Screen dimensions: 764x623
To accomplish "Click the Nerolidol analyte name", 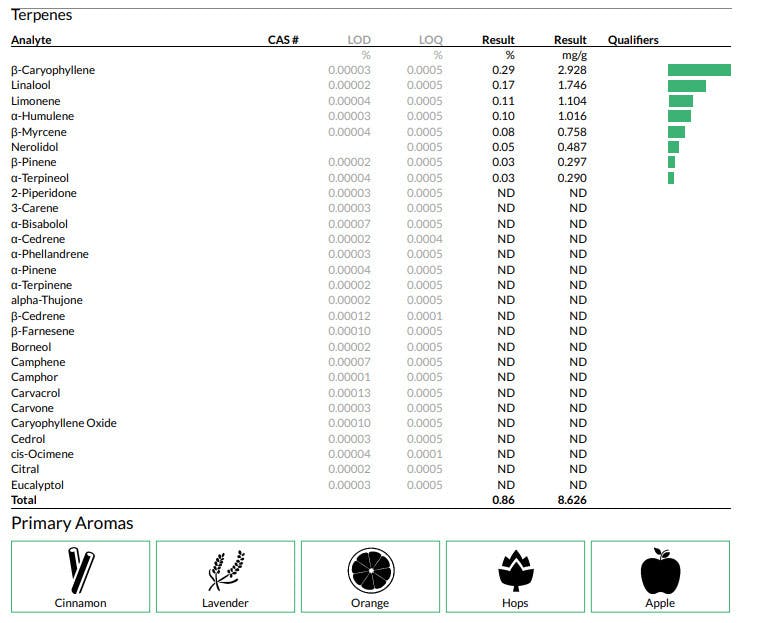I will [x=34, y=147].
